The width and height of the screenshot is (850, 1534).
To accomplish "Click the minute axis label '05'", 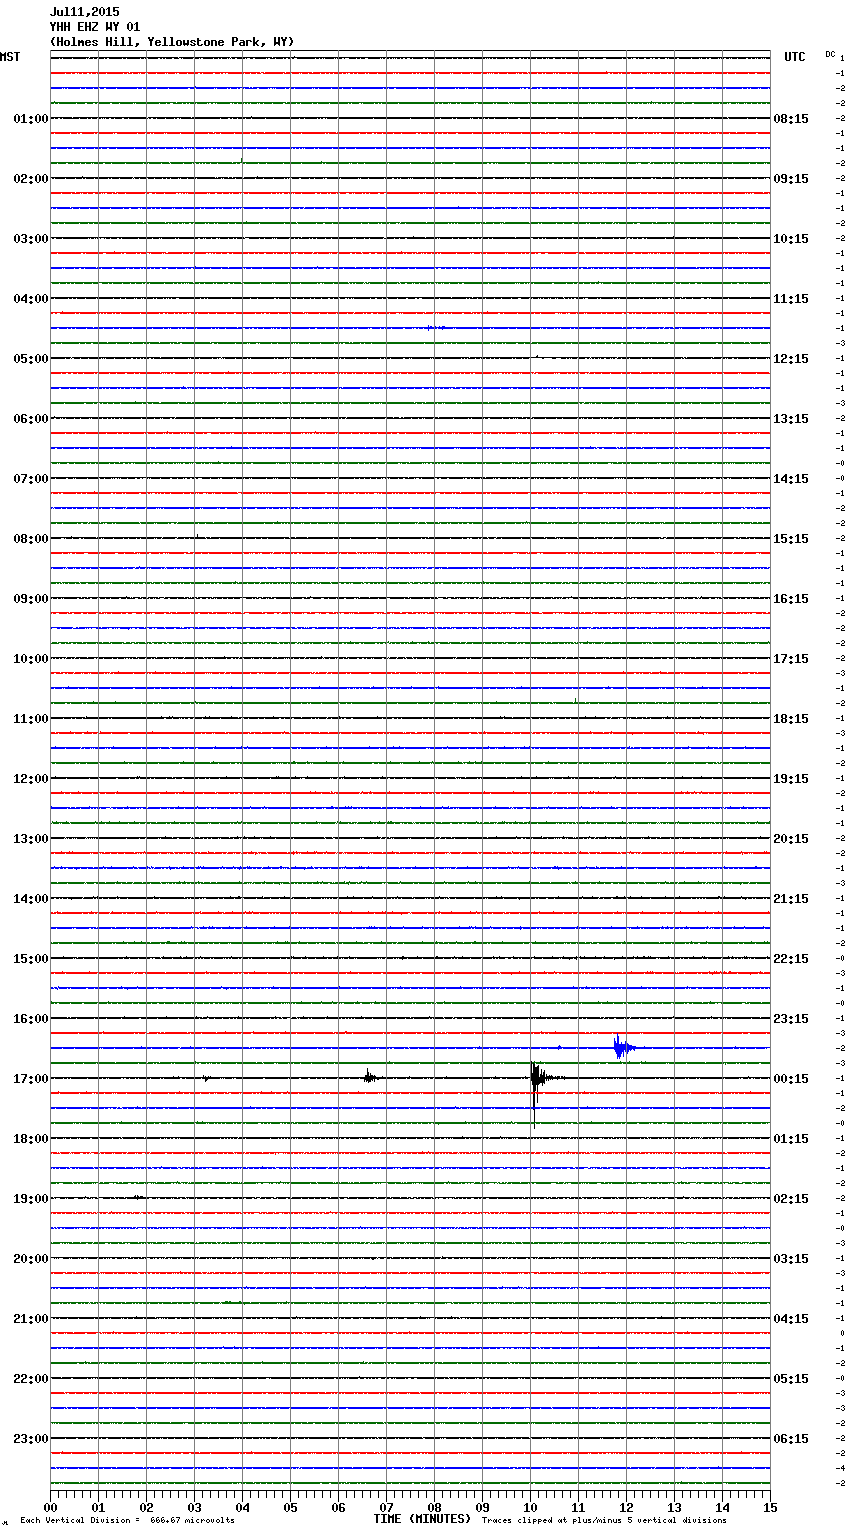I will click(290, 1507).
